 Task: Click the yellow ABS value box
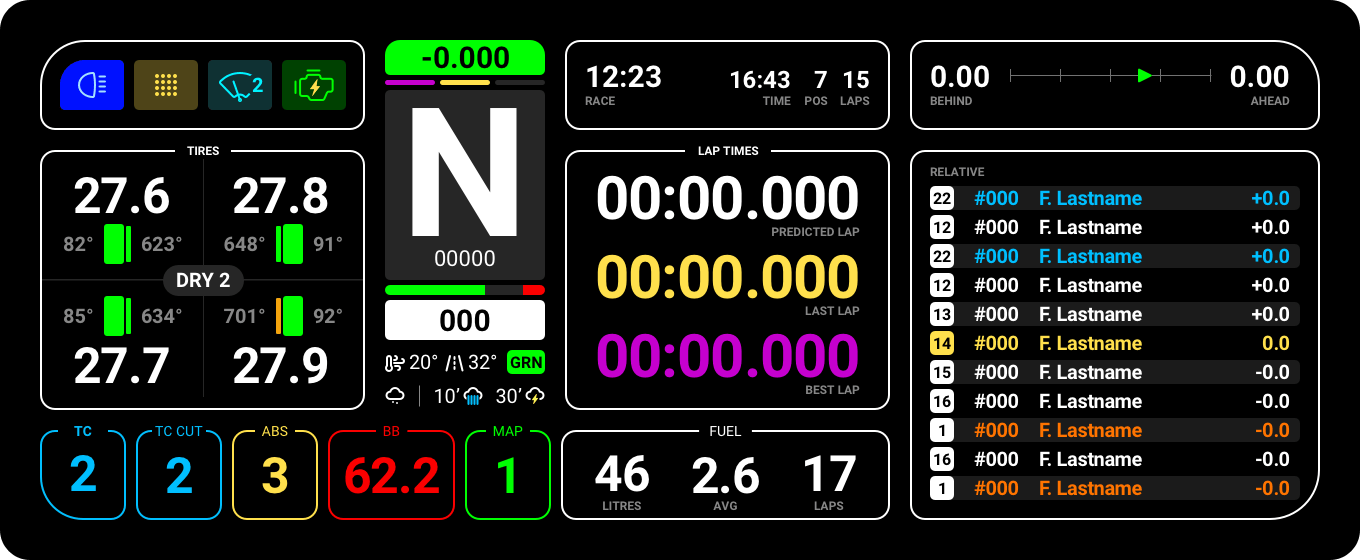point(275,475)
